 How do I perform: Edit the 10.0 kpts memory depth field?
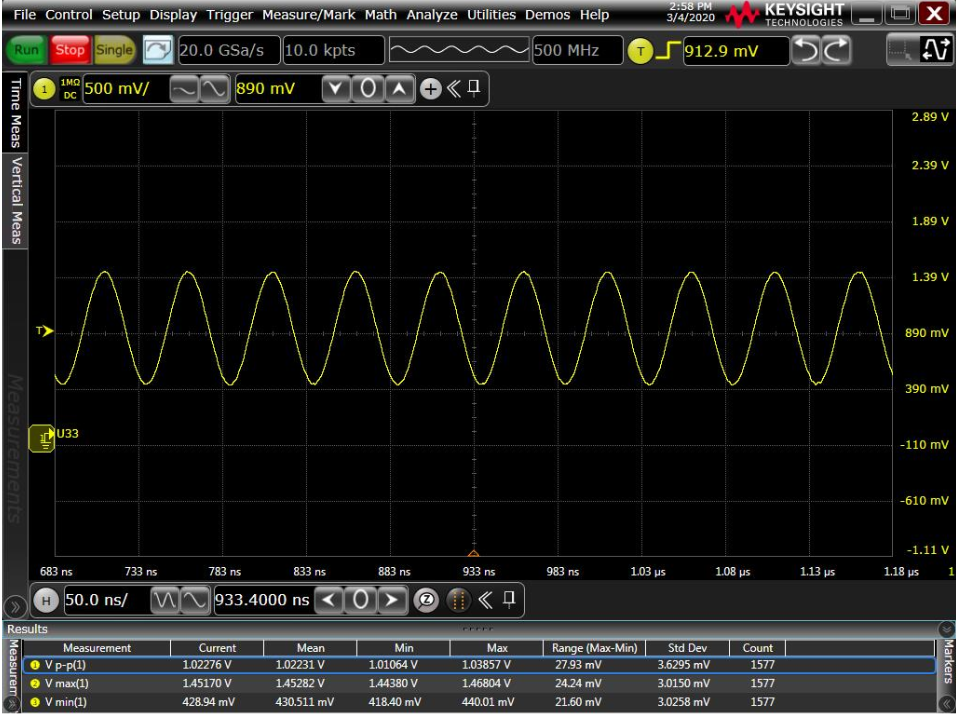click(x=333, y=51)
